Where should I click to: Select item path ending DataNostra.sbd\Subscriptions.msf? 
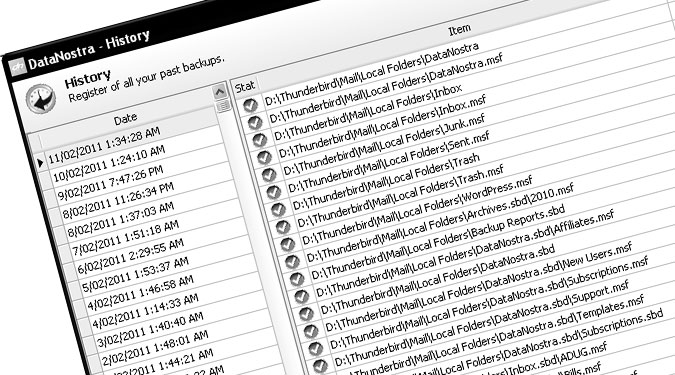coord(489,303)
